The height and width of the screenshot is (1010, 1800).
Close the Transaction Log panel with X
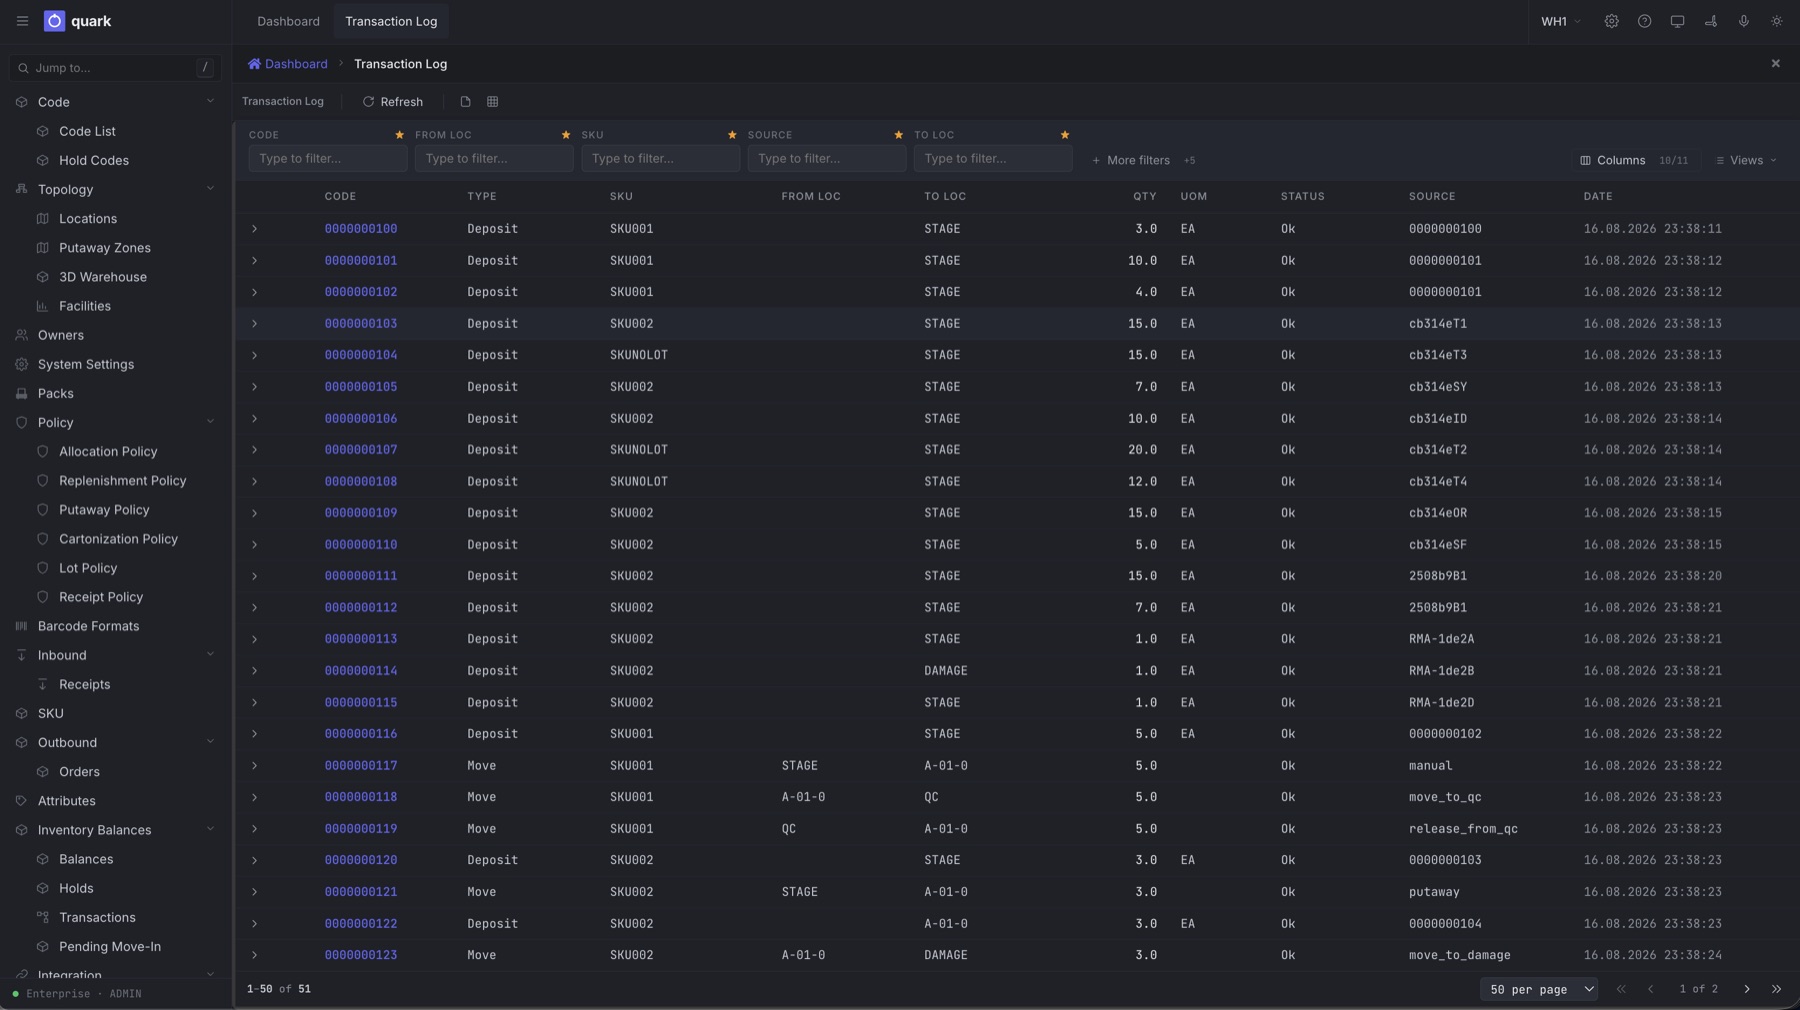click(x=1775, y=64)
